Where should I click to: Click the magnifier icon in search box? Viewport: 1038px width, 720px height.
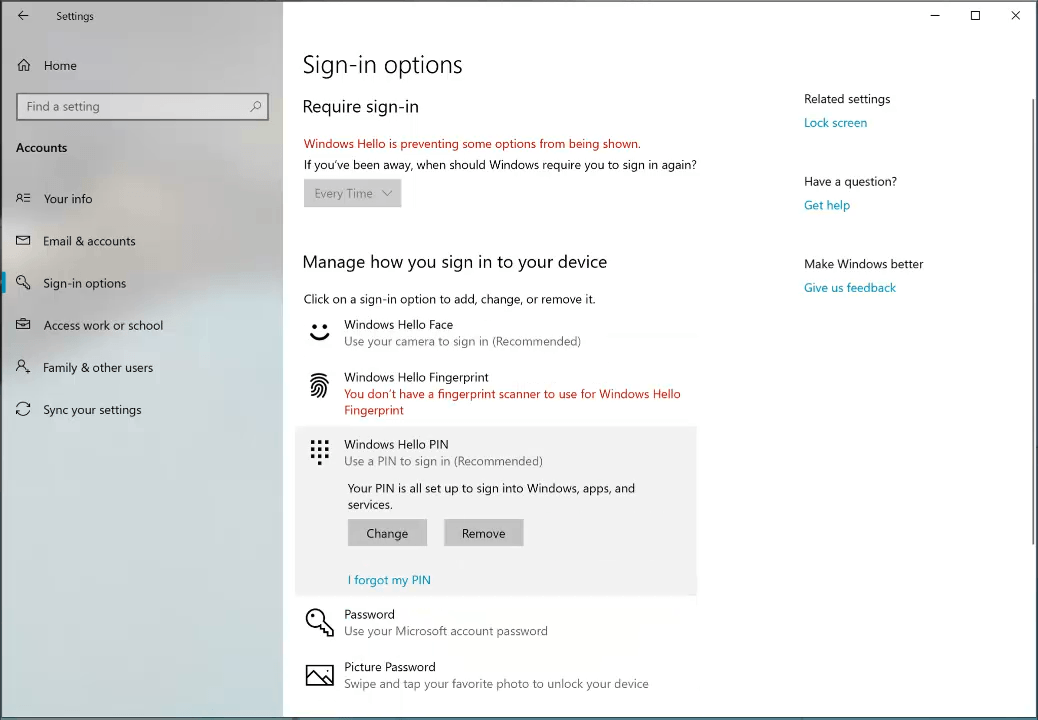(255, 106)
